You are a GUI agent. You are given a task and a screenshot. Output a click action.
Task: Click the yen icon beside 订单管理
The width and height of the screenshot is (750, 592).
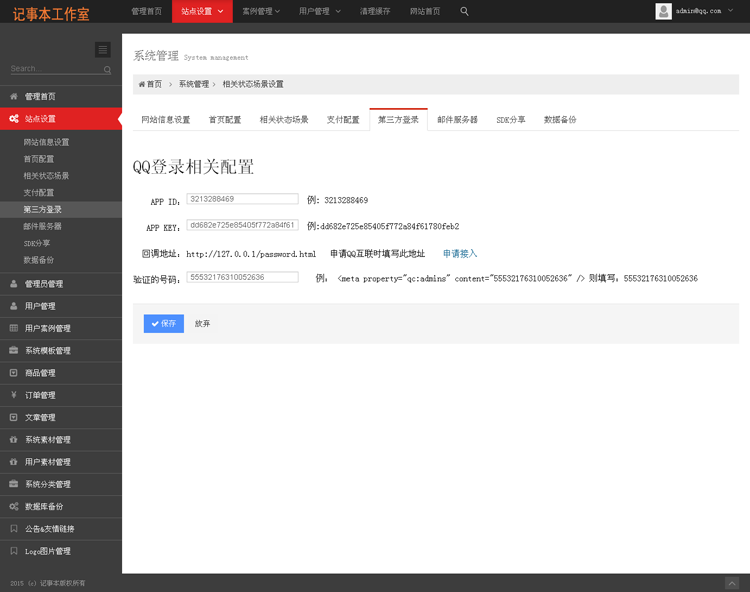tap(13, 395)
